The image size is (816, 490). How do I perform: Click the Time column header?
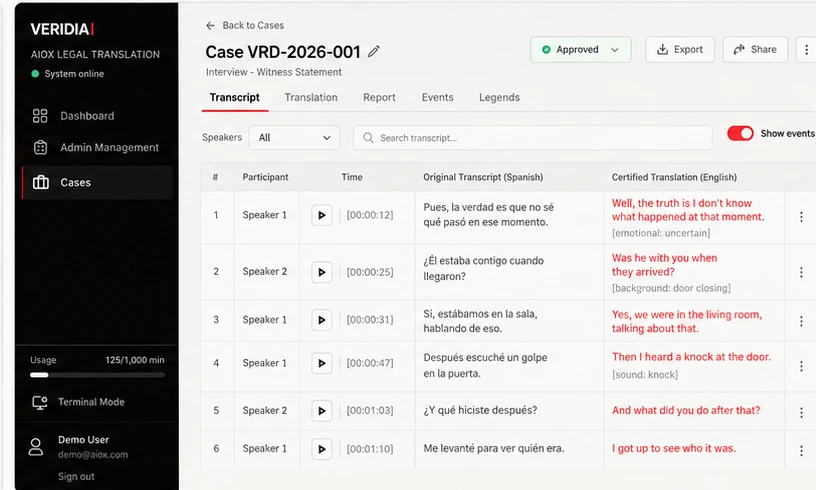352,177
